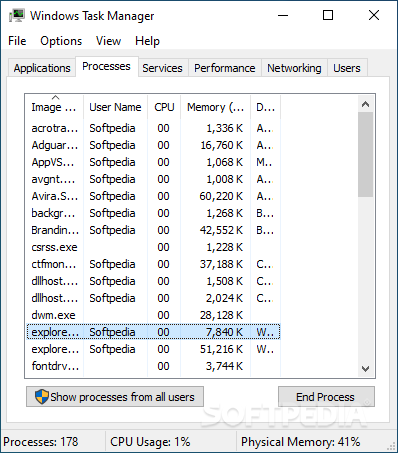
Task: Click the vertical scrollbar thumb
Action: 365,154
